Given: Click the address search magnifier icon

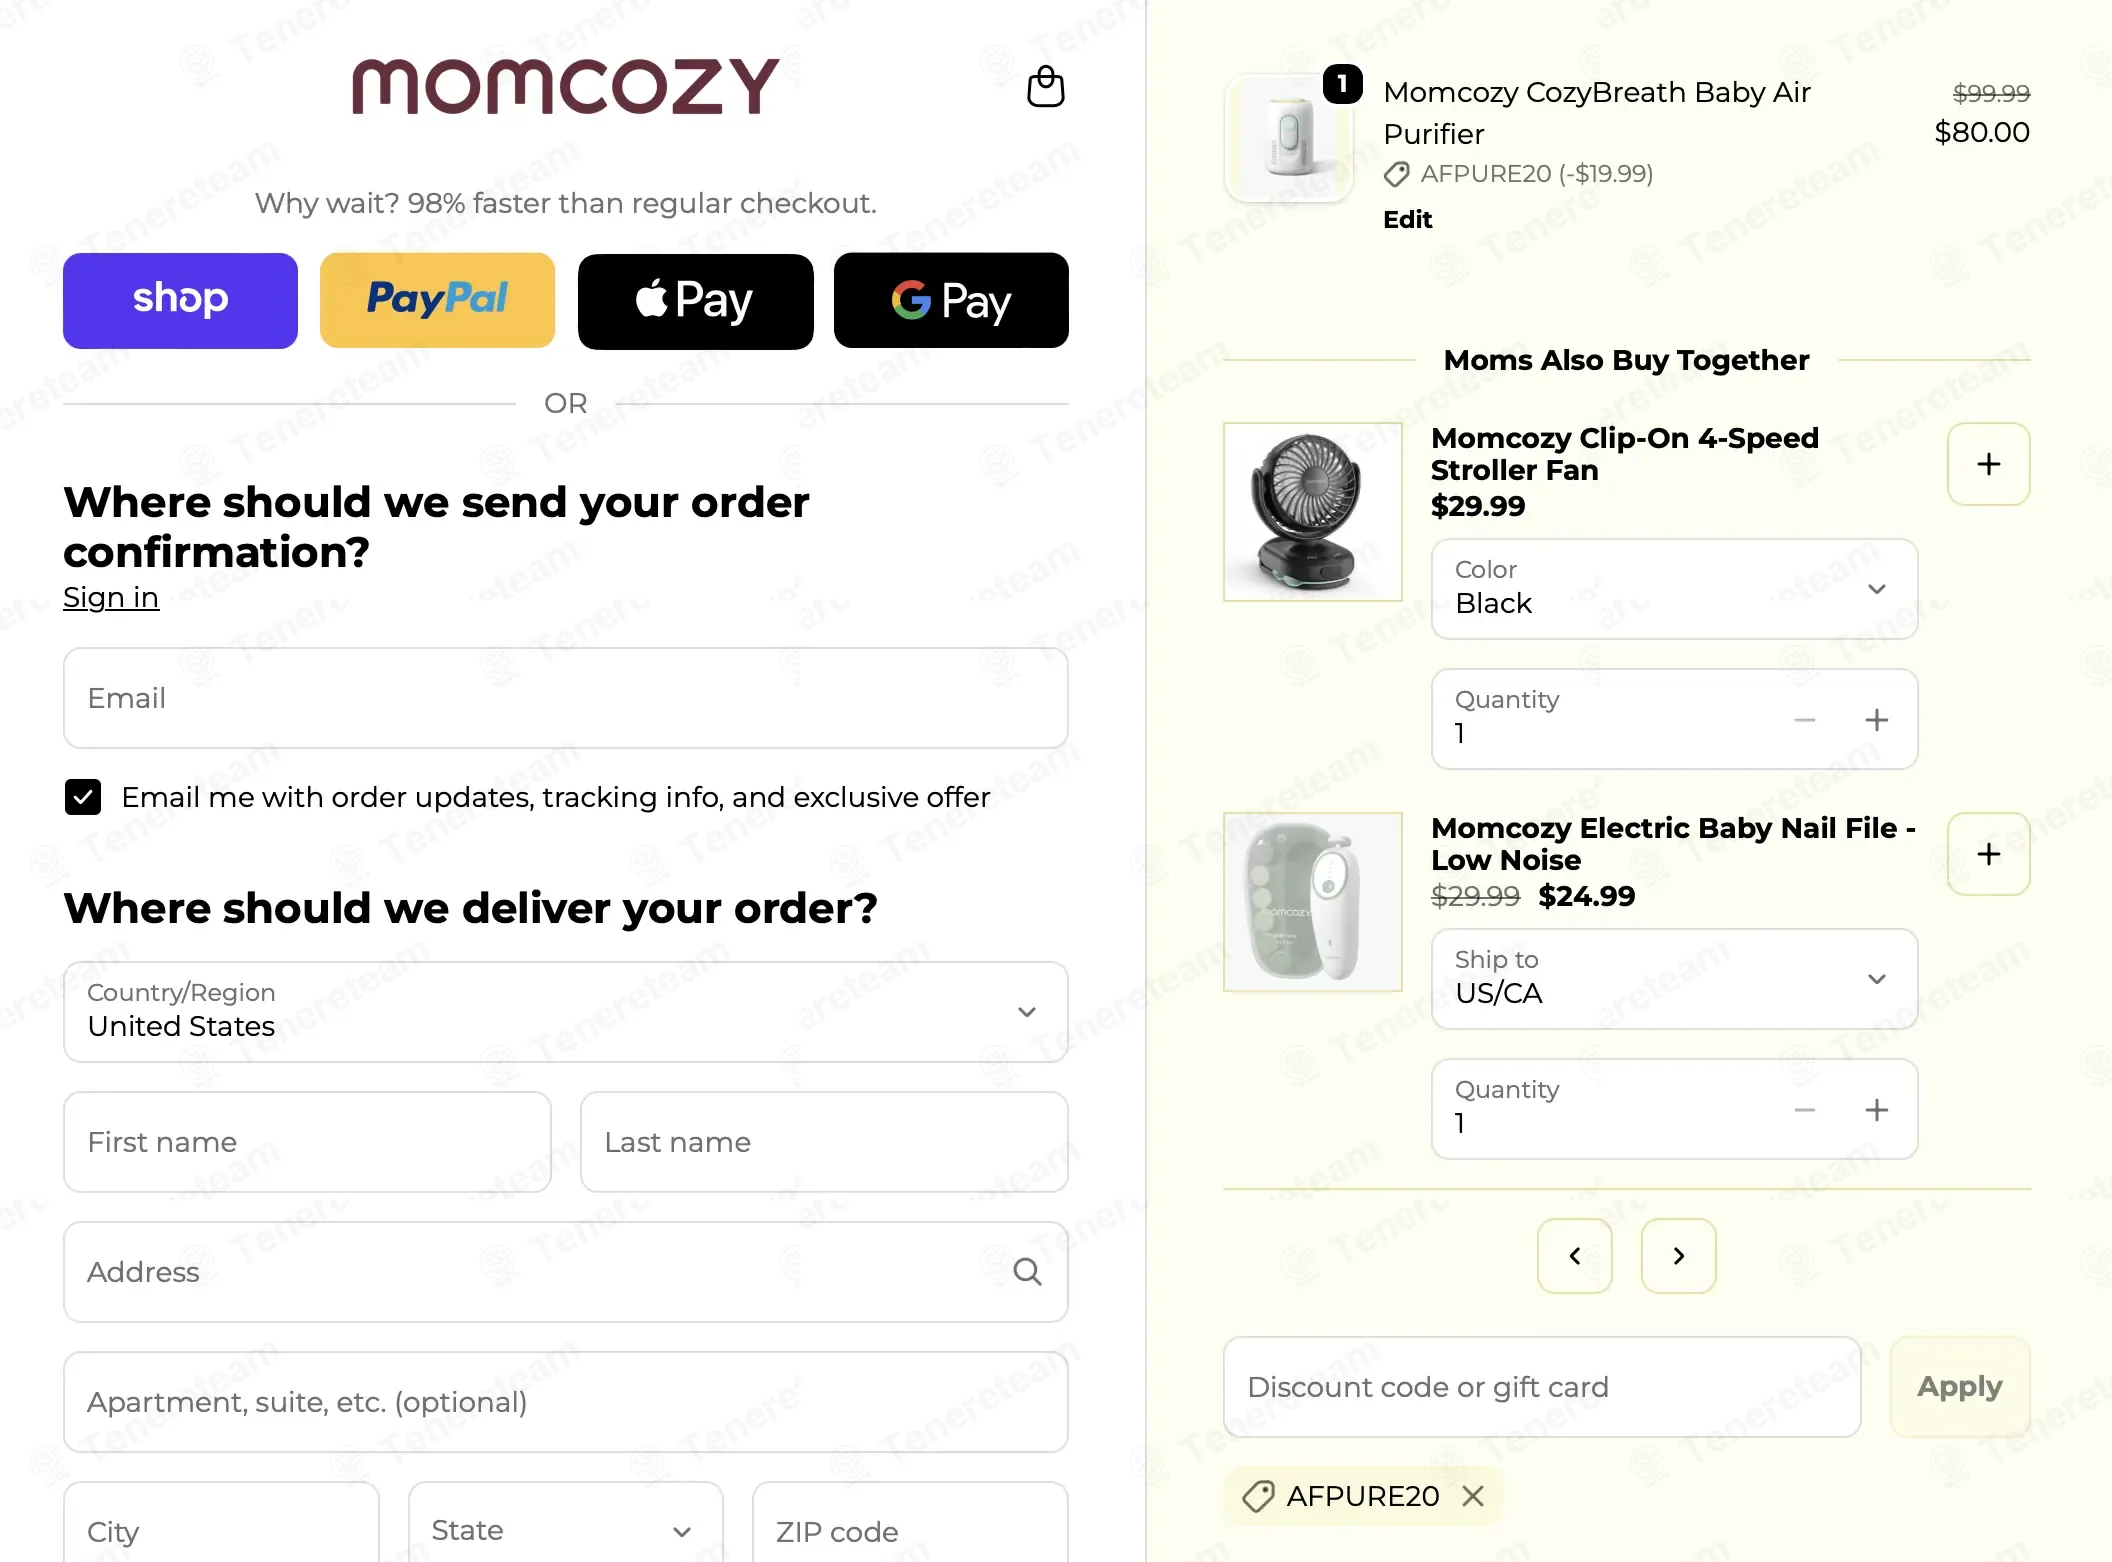Looking at the screenshot, I should point(1027,1272).
